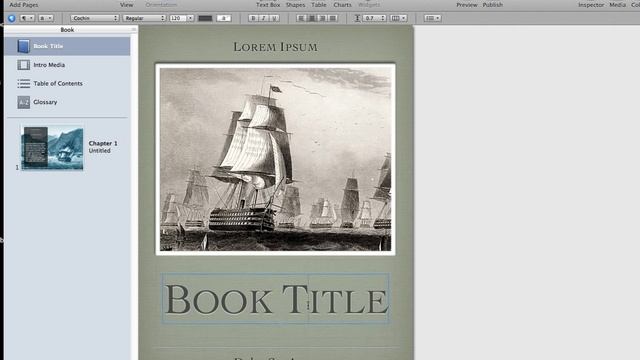
Task: Click the font size field showing 120
Action: click(178, 18)
